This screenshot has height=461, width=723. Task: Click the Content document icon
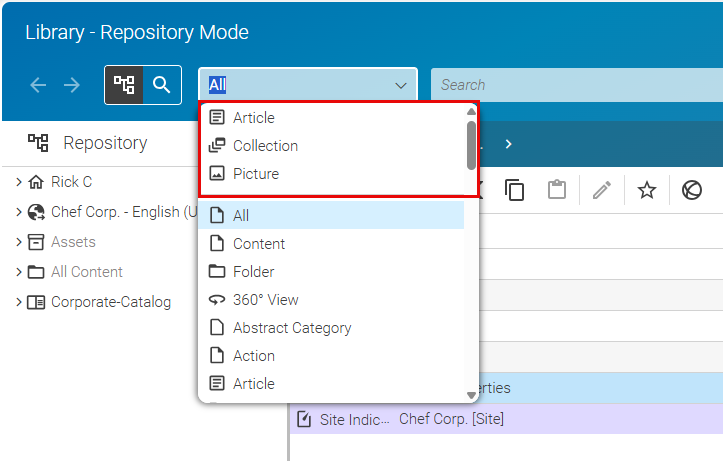217,243
